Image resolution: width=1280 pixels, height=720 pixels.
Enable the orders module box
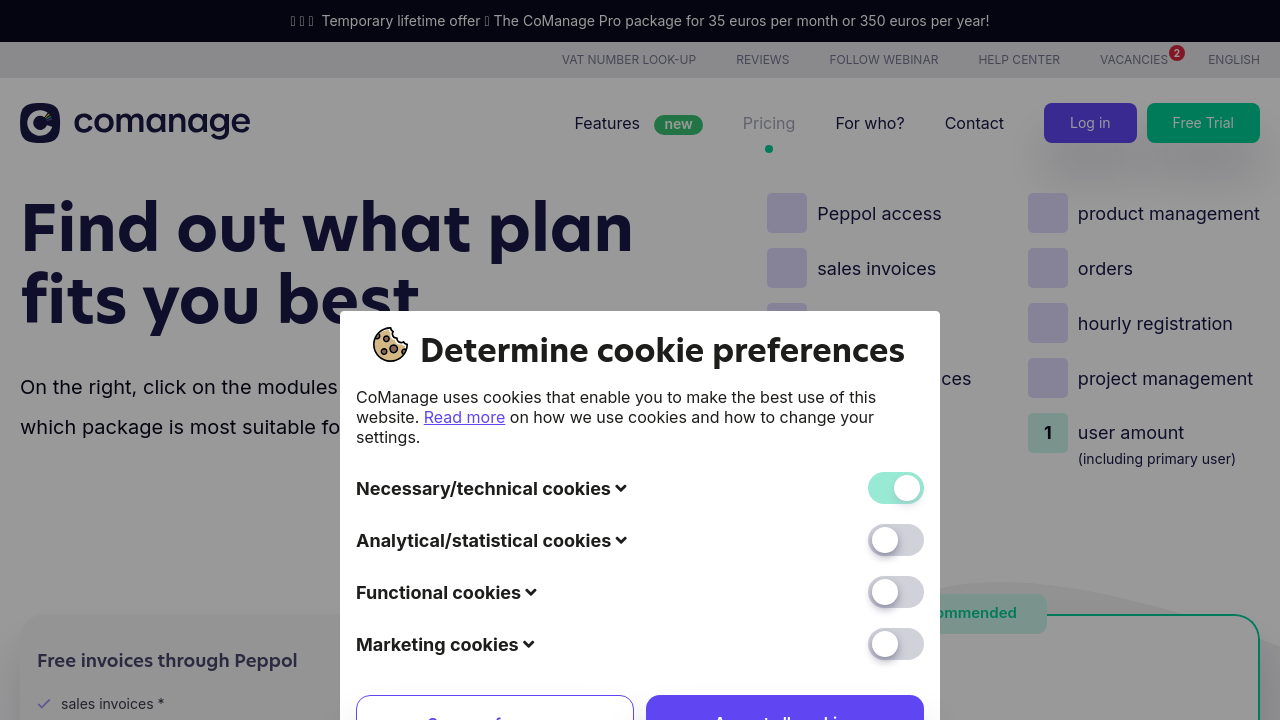click(x=1048, y=268)
